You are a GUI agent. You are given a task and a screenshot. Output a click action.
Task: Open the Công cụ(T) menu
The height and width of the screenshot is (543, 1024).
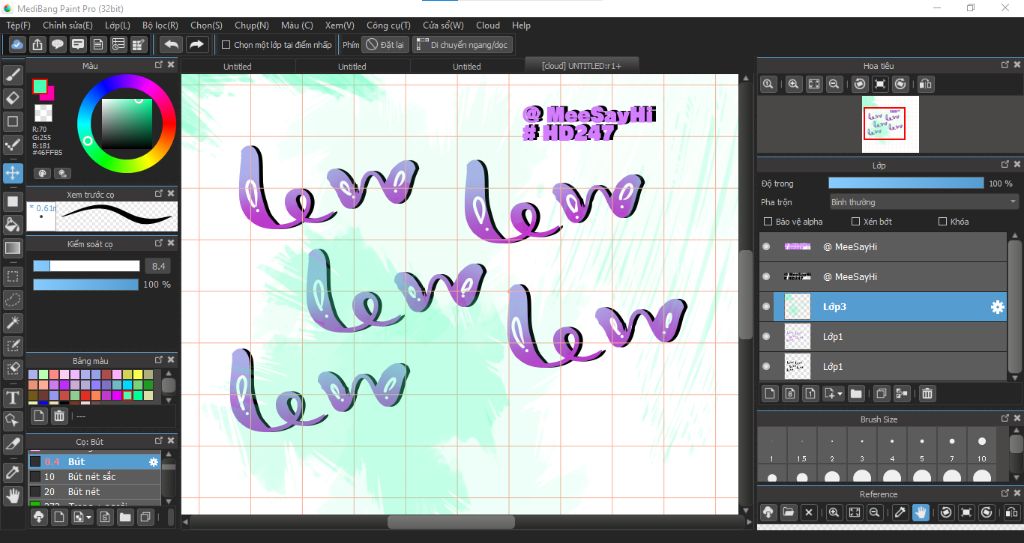pos(389,25)
